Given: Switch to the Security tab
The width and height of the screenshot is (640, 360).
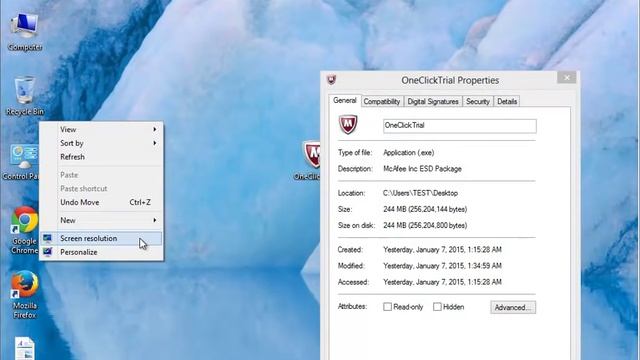Looking at the screenshot, I should point(478,101).
